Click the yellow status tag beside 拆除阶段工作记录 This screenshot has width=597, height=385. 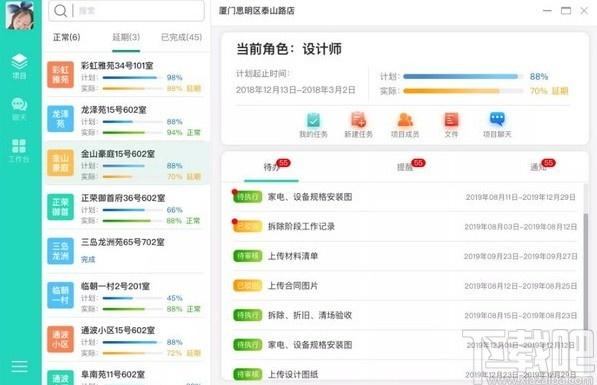point(247,226)
